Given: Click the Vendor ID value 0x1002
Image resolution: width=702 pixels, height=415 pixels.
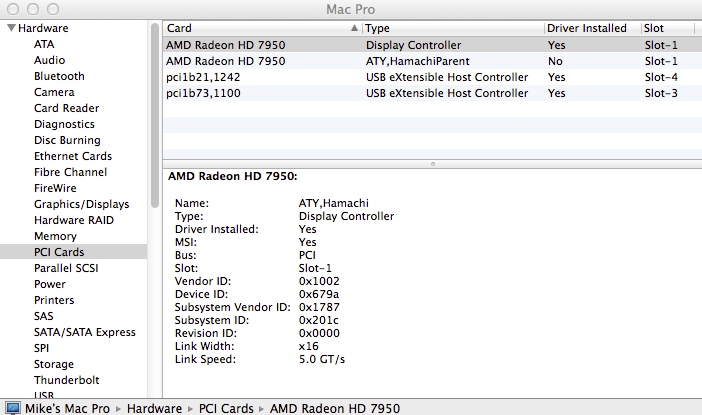Looking at the screenshot, I should (x=319, y=281).
